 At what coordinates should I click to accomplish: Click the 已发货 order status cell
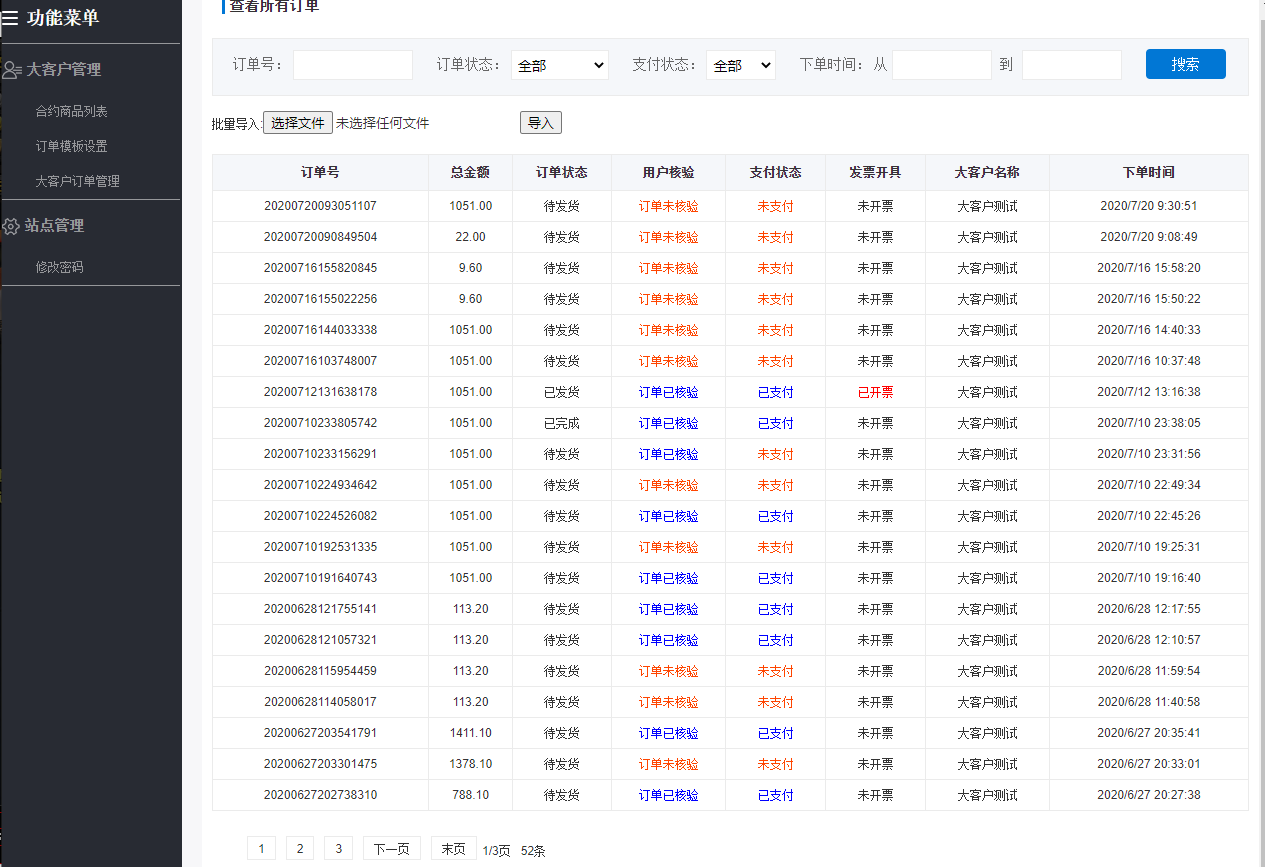(x=561, y=392)
